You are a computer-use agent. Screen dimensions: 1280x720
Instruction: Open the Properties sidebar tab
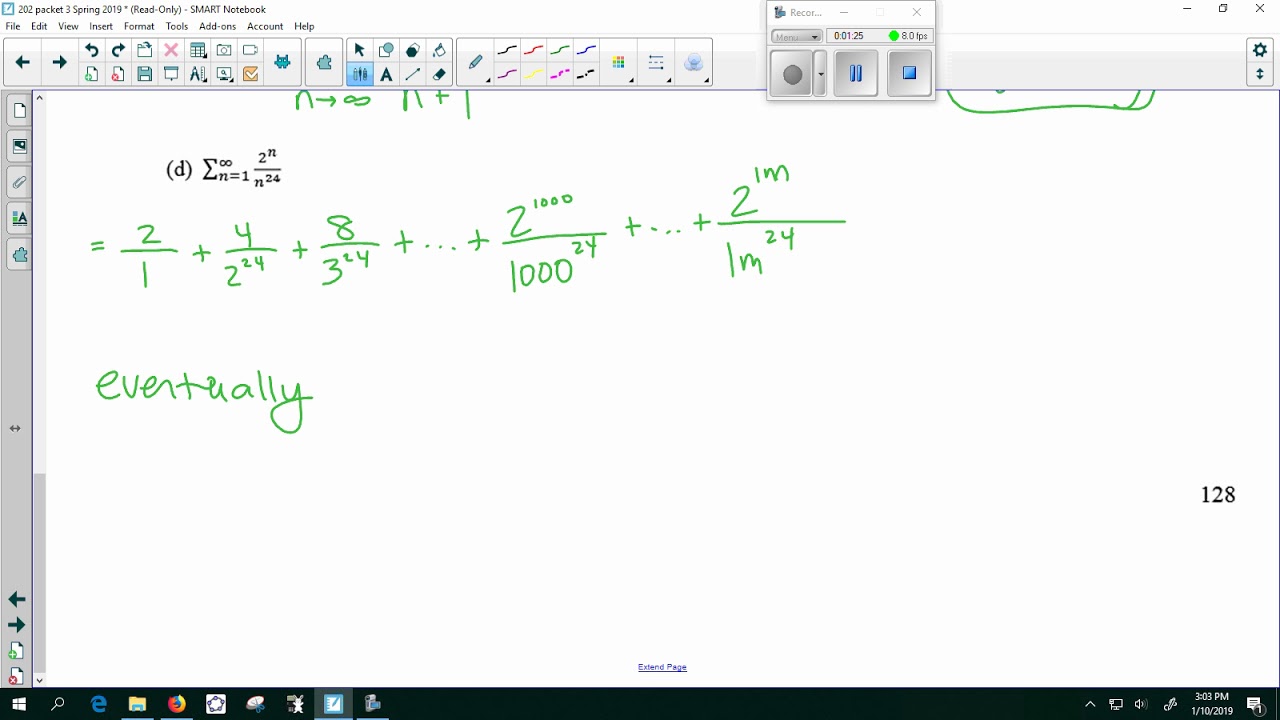[x=19, y=218]
